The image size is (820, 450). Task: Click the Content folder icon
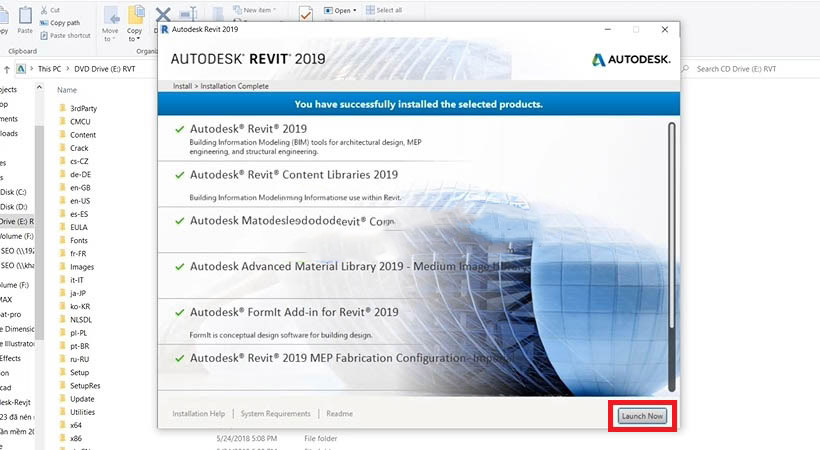point(62,134)
